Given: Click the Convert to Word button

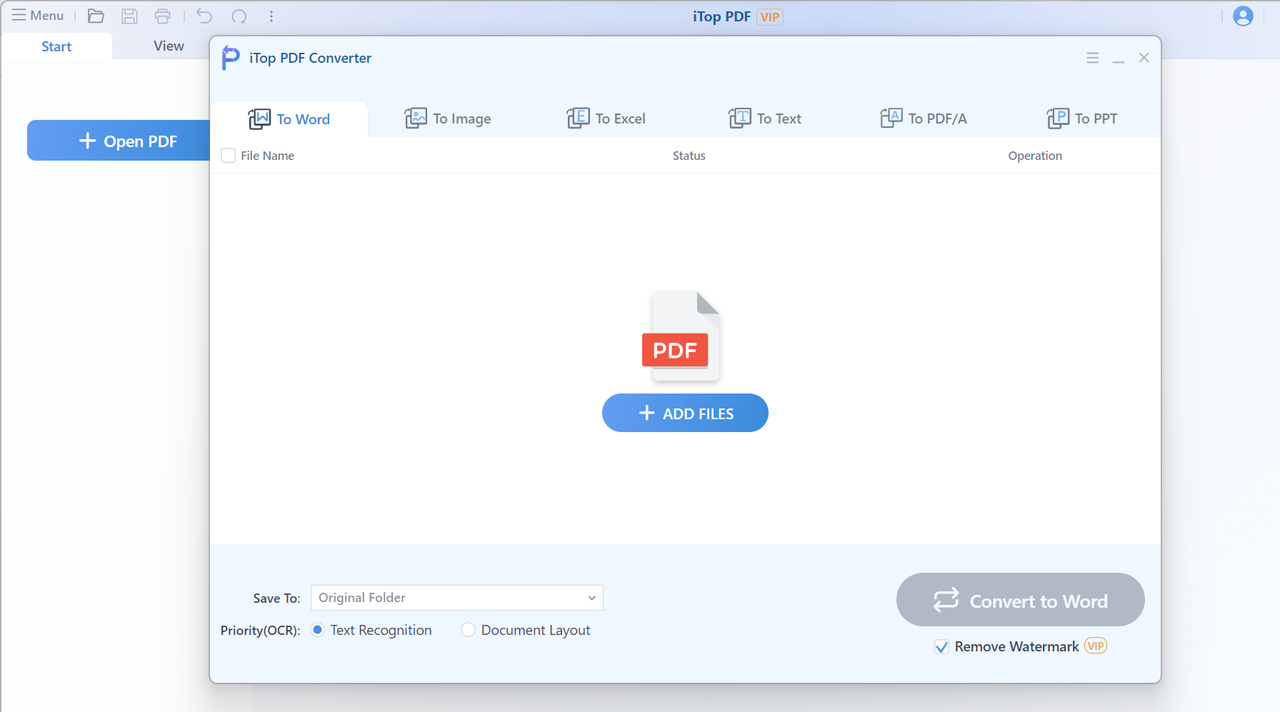Looking at the screenshot, I should tap(1020, 600).
